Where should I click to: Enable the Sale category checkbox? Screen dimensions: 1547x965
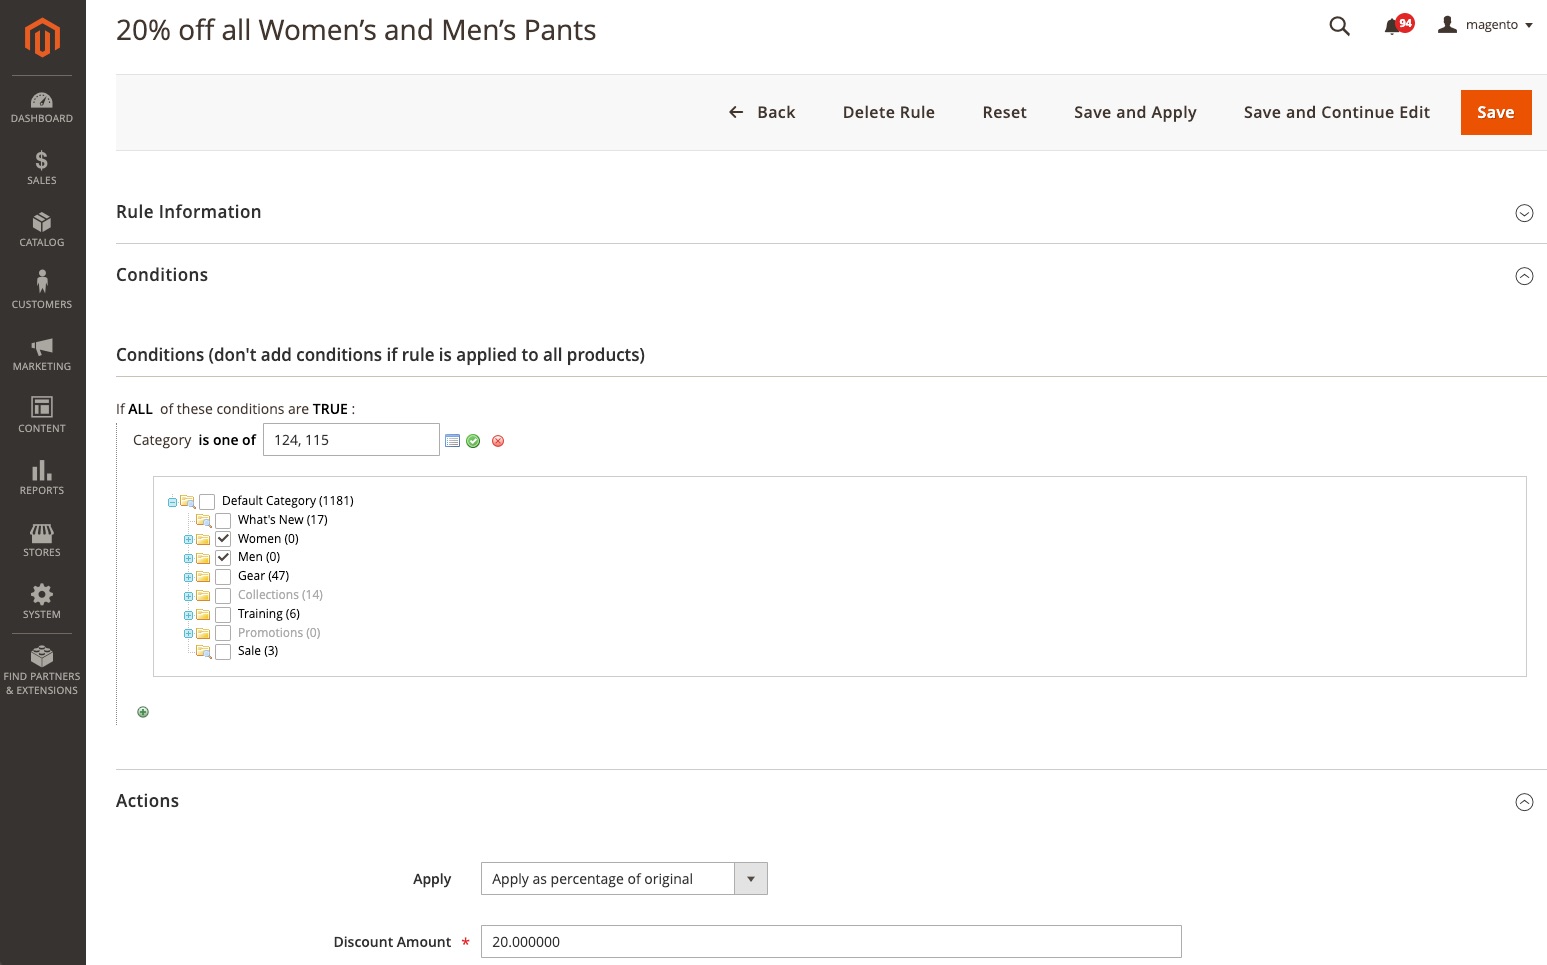(223, 652)
